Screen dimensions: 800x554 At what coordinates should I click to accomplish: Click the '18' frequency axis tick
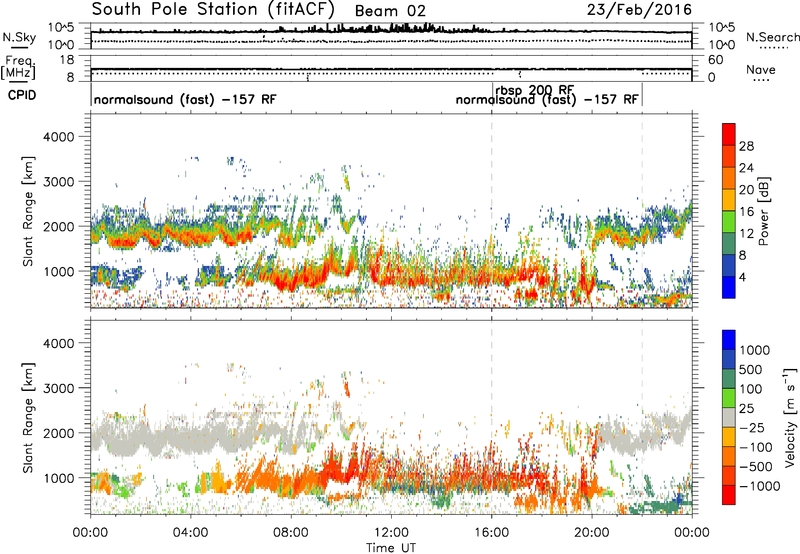coord(67,60)
